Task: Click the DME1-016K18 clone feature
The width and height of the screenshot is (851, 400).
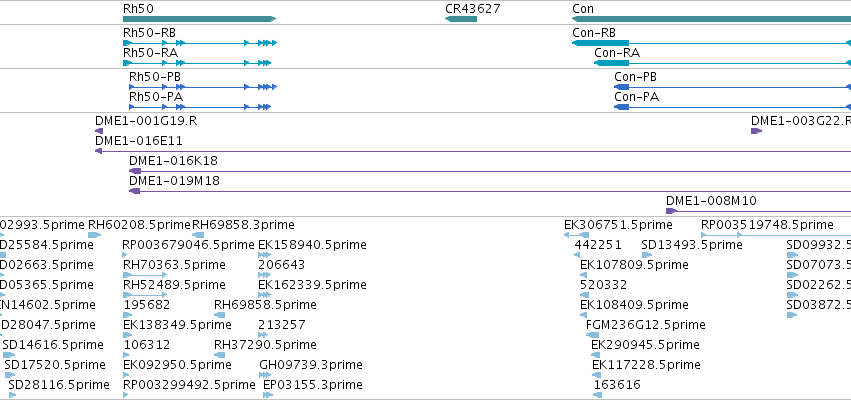Action: point(490,171)
